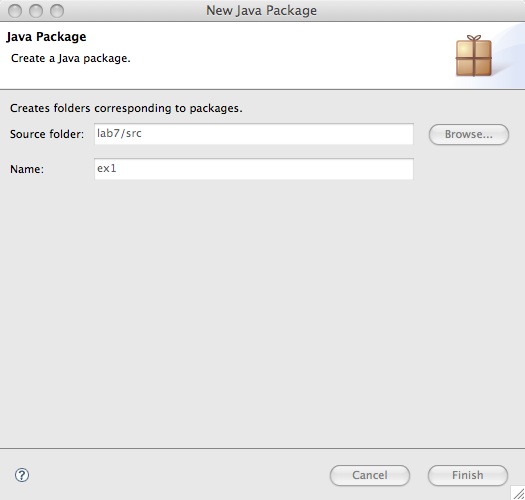The image size is (525, 500).
Task: Focus the Source folder field containing lab7/src
Action: pos(254,134)
